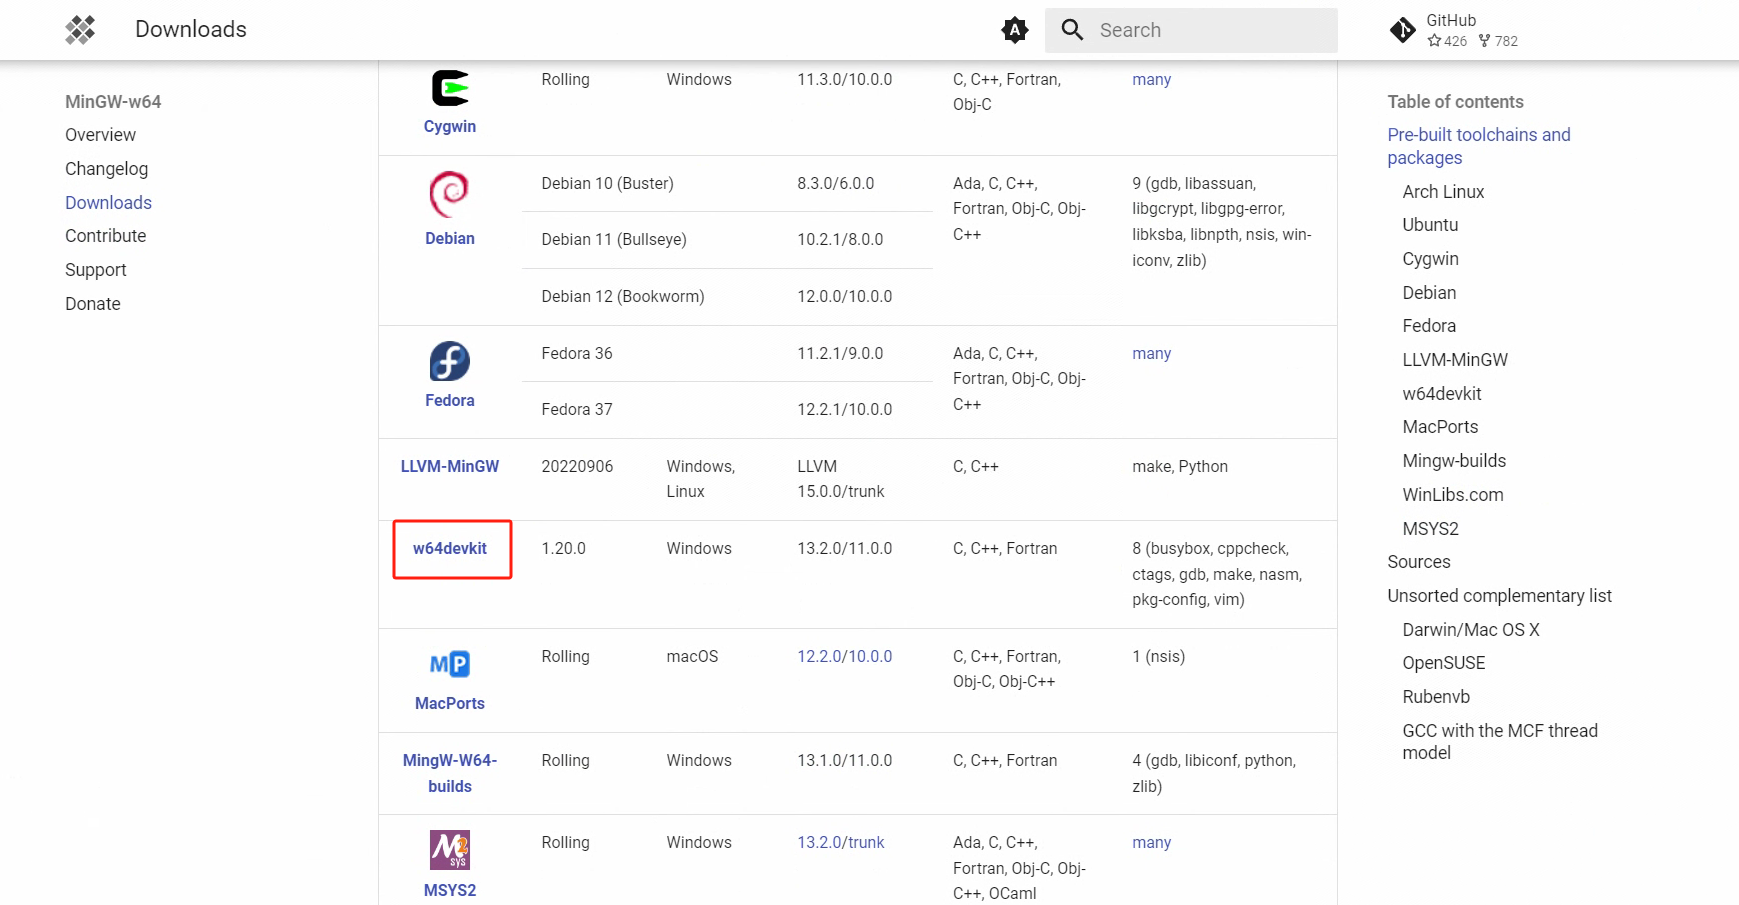This screenshot has width=1739, height=905.
Task: Open the MingW-W64-builds table link
Action: pyautogui.click(x=450, y=773)
